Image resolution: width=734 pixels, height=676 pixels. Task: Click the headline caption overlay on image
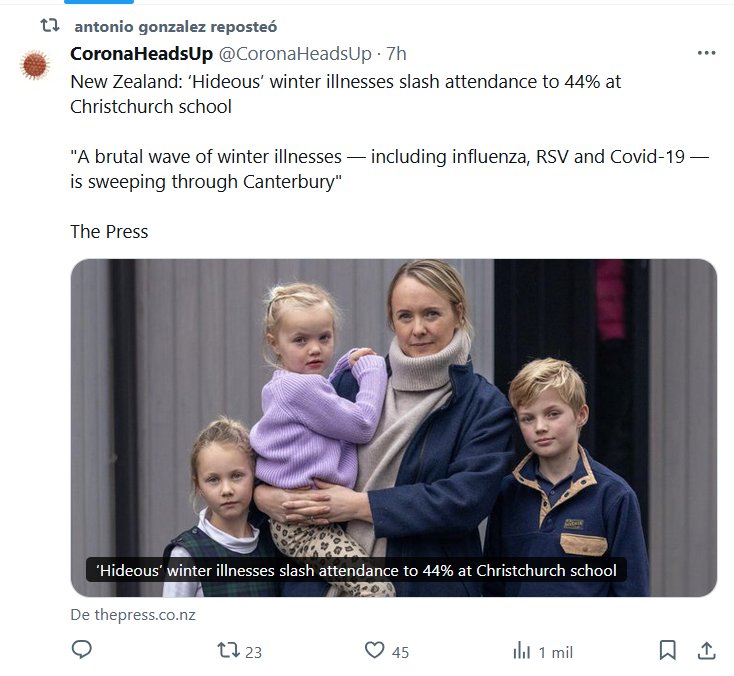coord(355,571)
